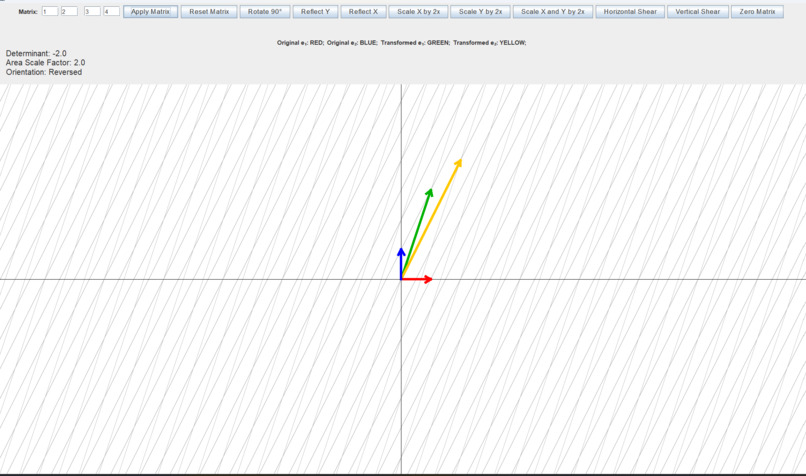Click the green transformed e1 vector arrow
Screen dimensions: 806x476
416,234
